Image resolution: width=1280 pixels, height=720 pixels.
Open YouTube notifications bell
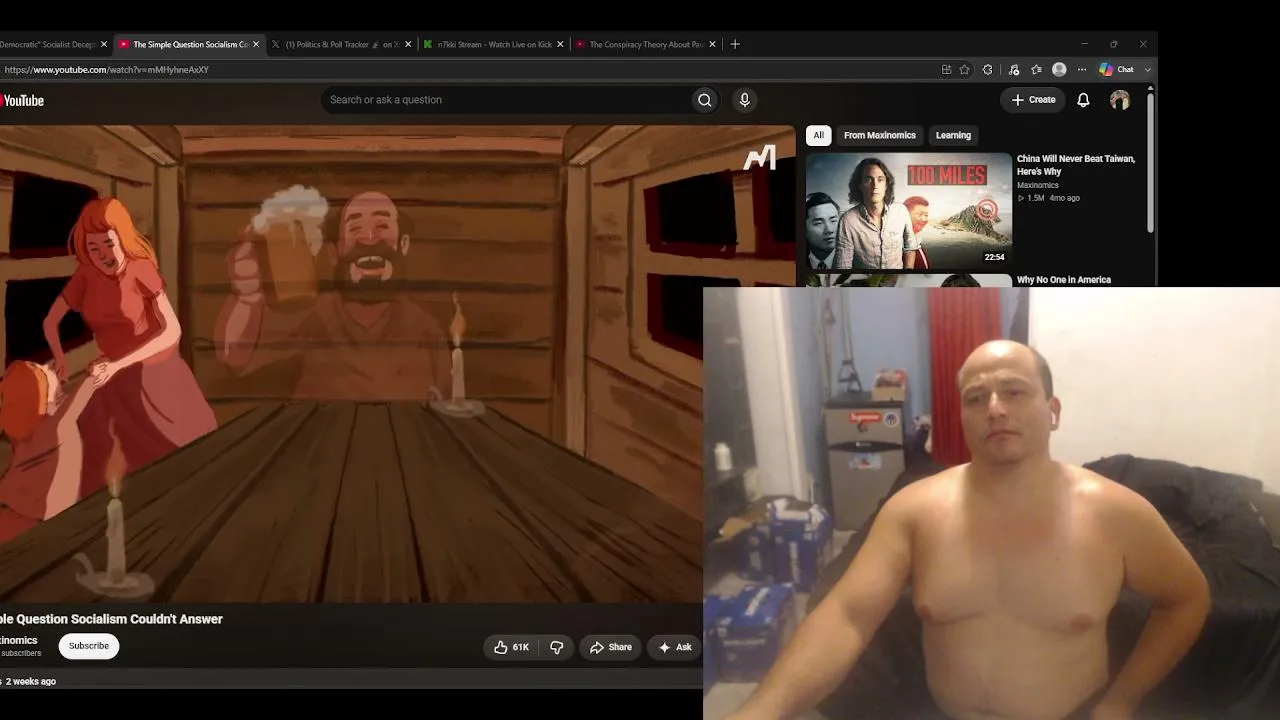pos(1083,100)
